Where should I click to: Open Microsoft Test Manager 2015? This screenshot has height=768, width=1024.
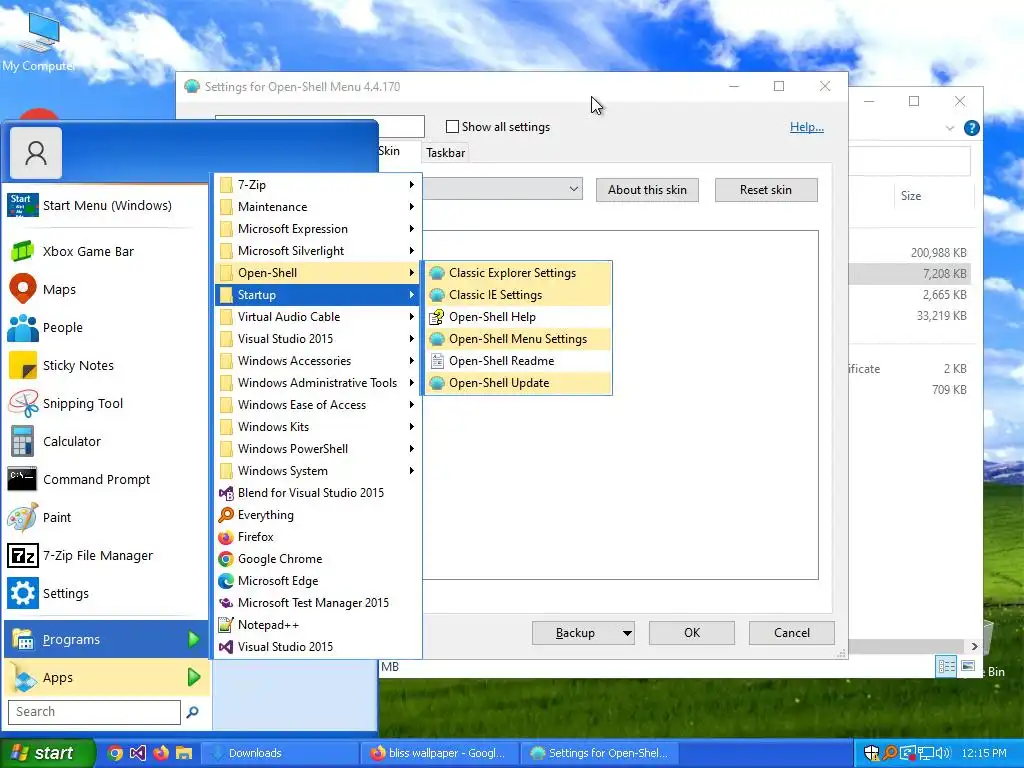318,603
